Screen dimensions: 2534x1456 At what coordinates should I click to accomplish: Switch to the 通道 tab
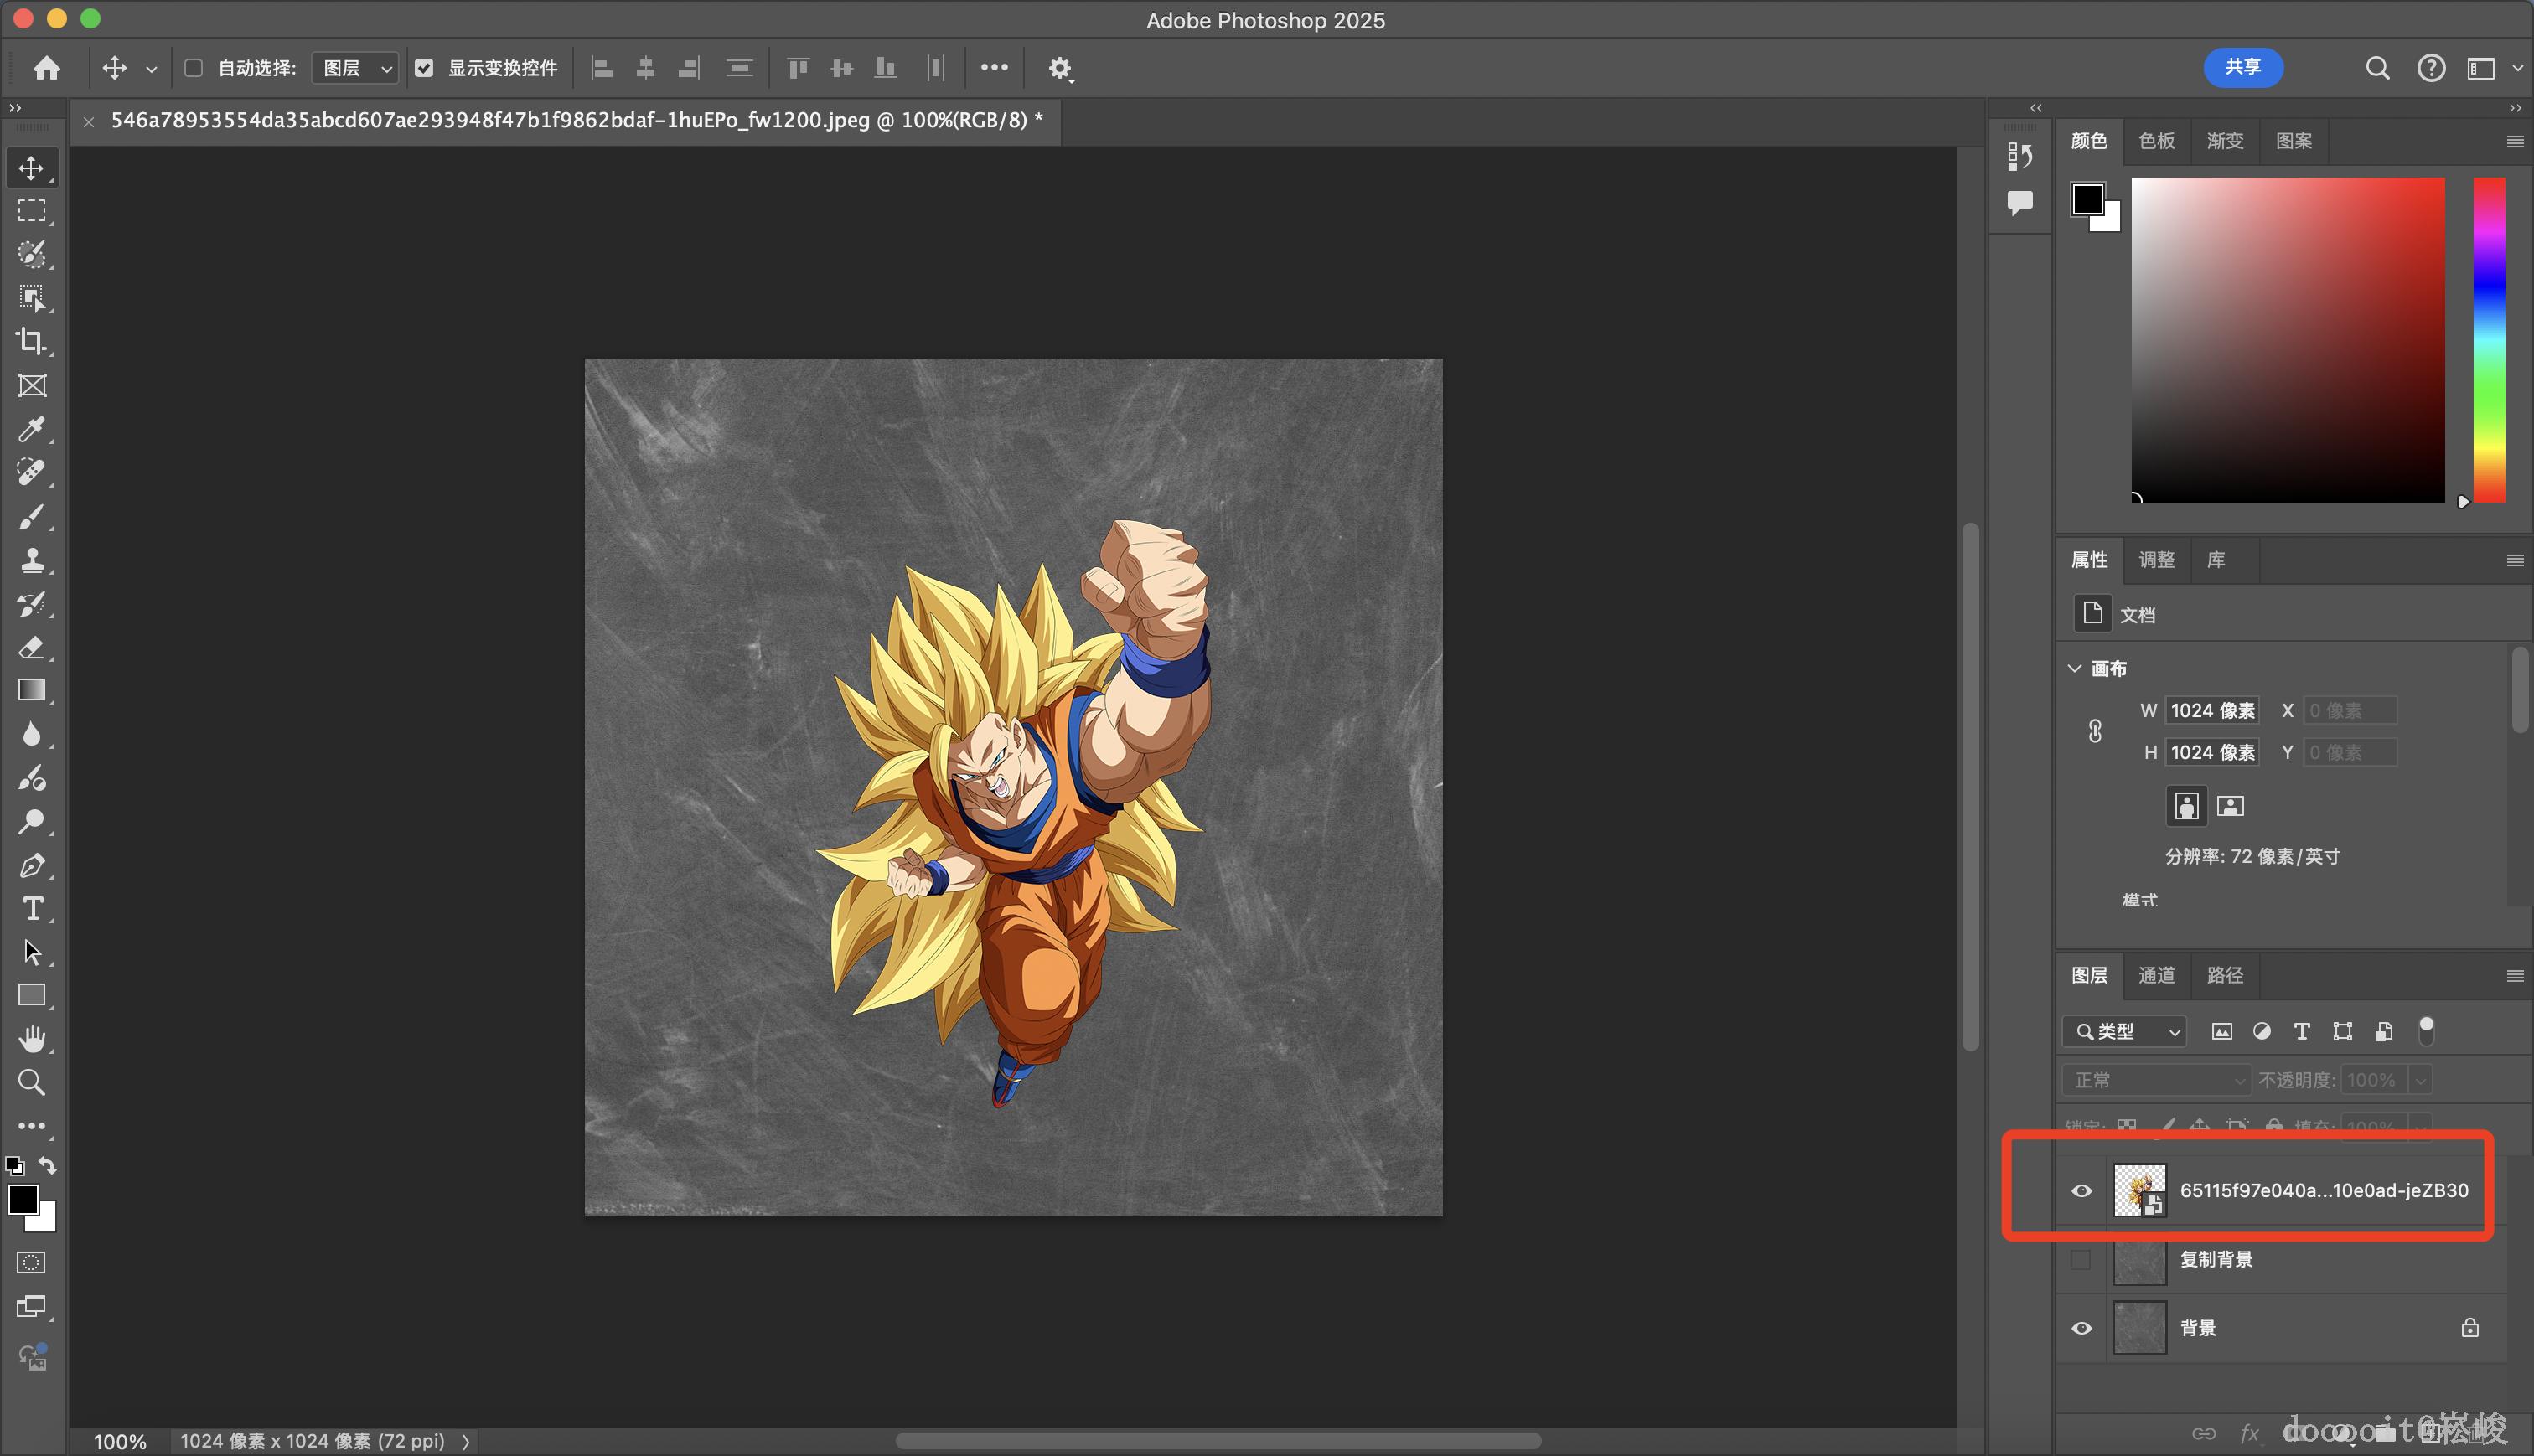pos(2156,976)
